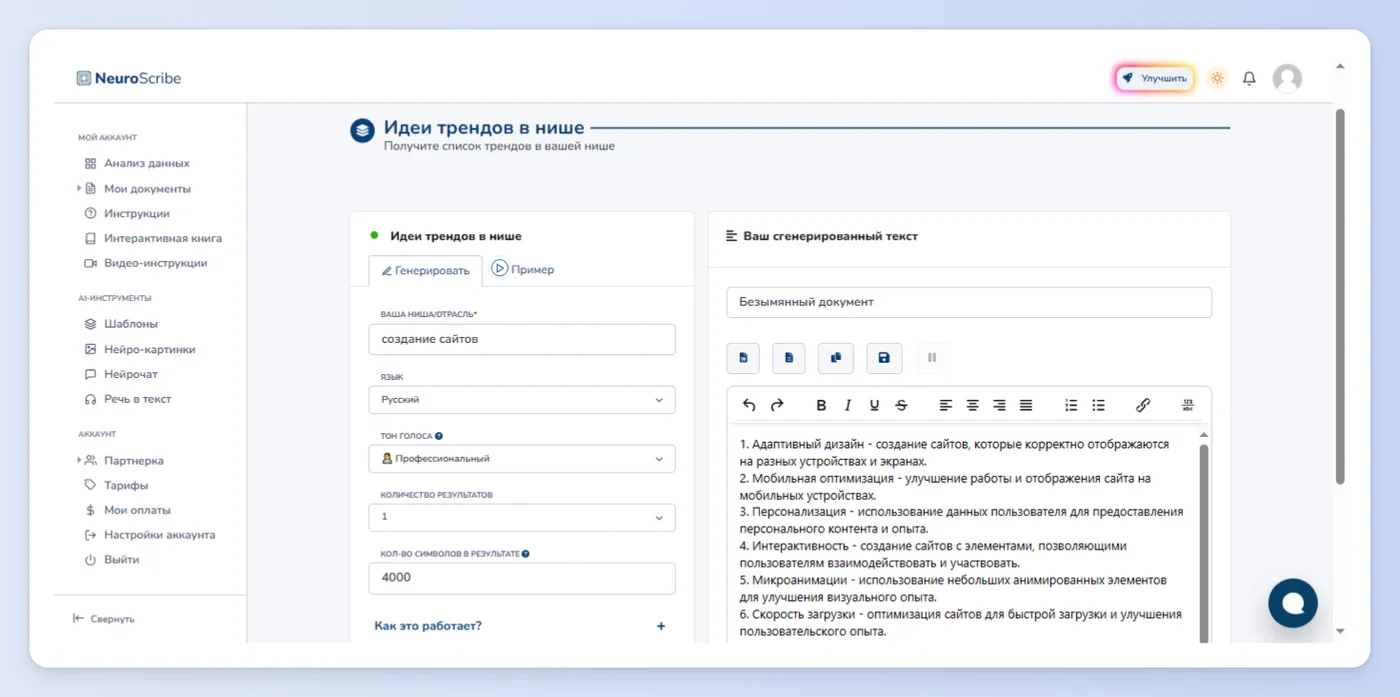1400x697 pixels.
Task: Toggle strikethrough formatting
Action: [x=901, y=405]
